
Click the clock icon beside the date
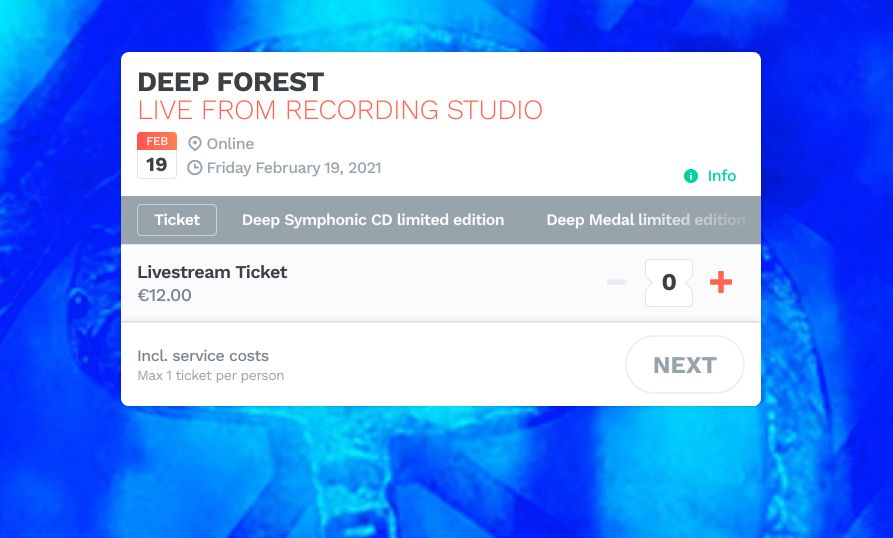[195, 168]
